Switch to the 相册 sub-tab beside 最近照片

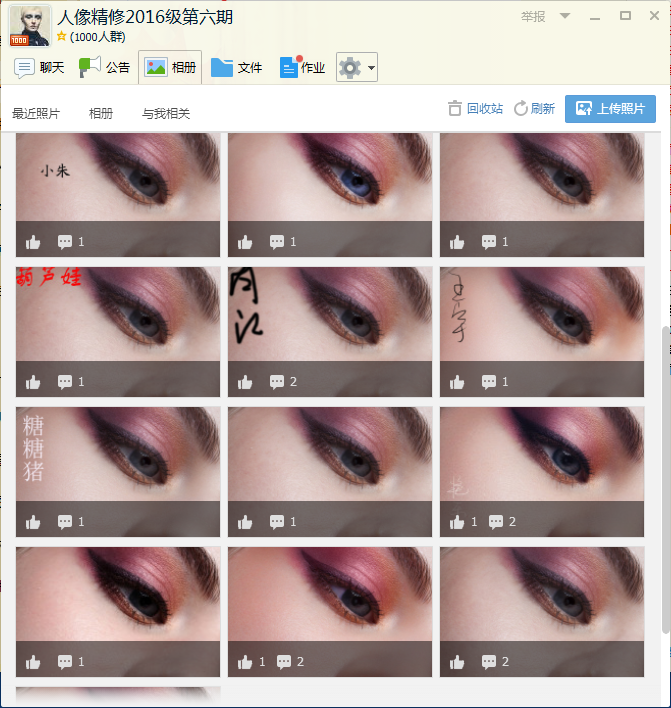(101, 113)
